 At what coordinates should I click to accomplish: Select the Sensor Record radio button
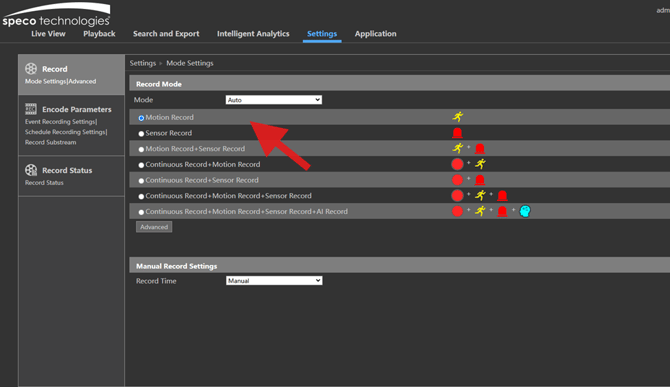(x=141, y=134)
